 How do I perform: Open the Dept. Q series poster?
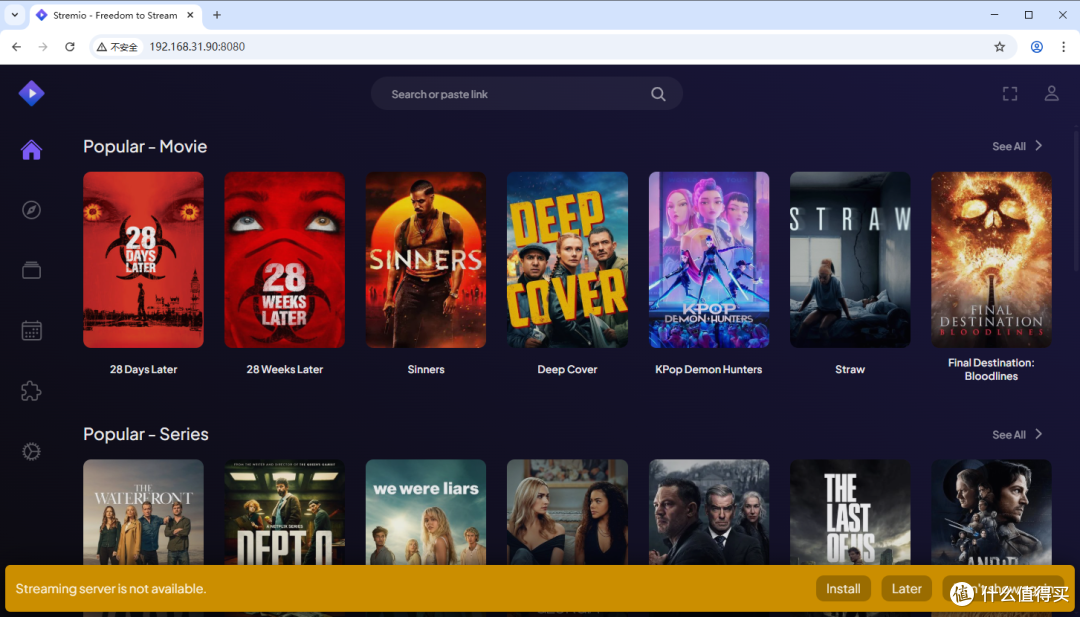[x=284, y=512]
